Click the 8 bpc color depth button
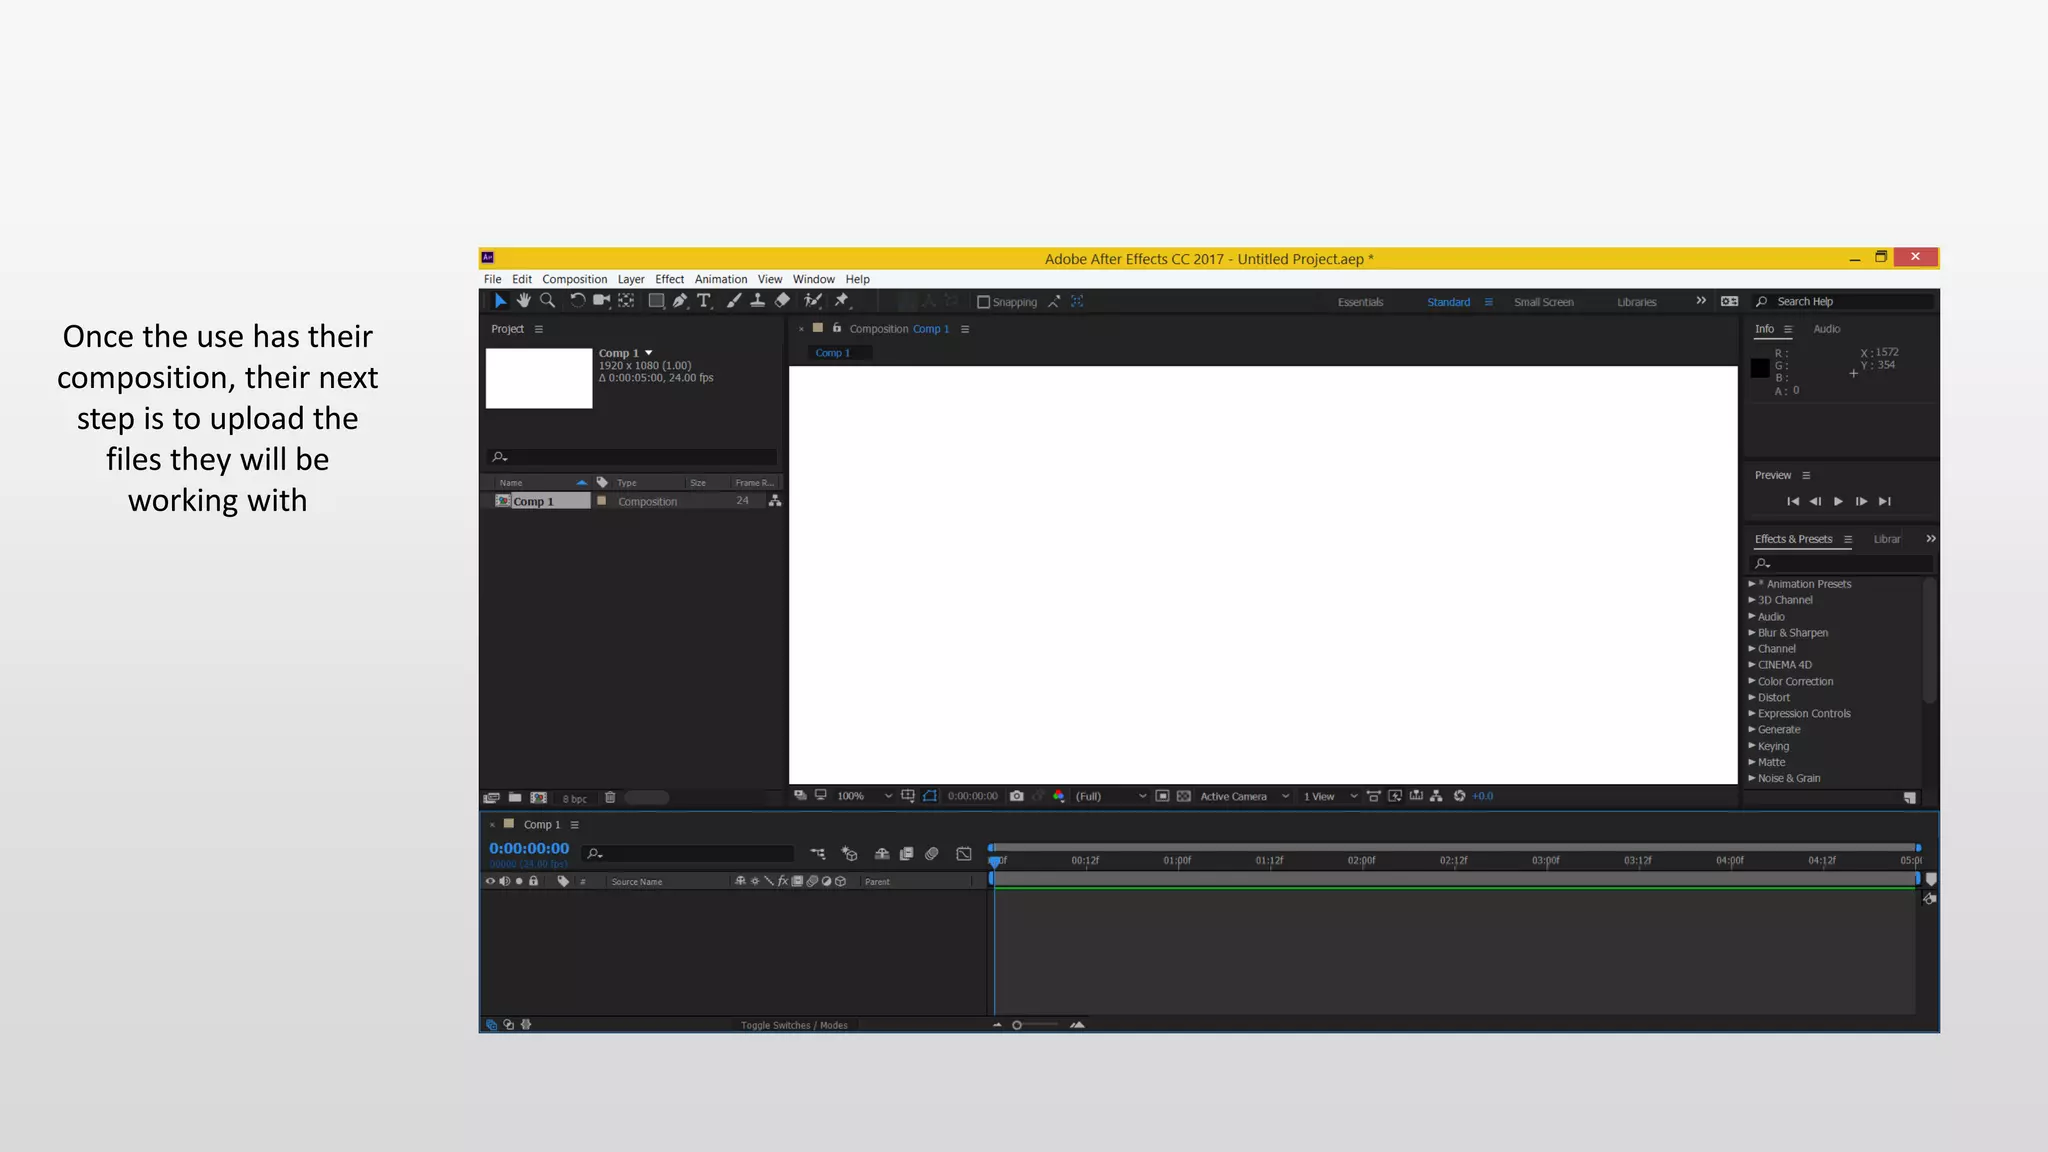The width and height of the screenshot is (2048, 1152). point(575,799)
